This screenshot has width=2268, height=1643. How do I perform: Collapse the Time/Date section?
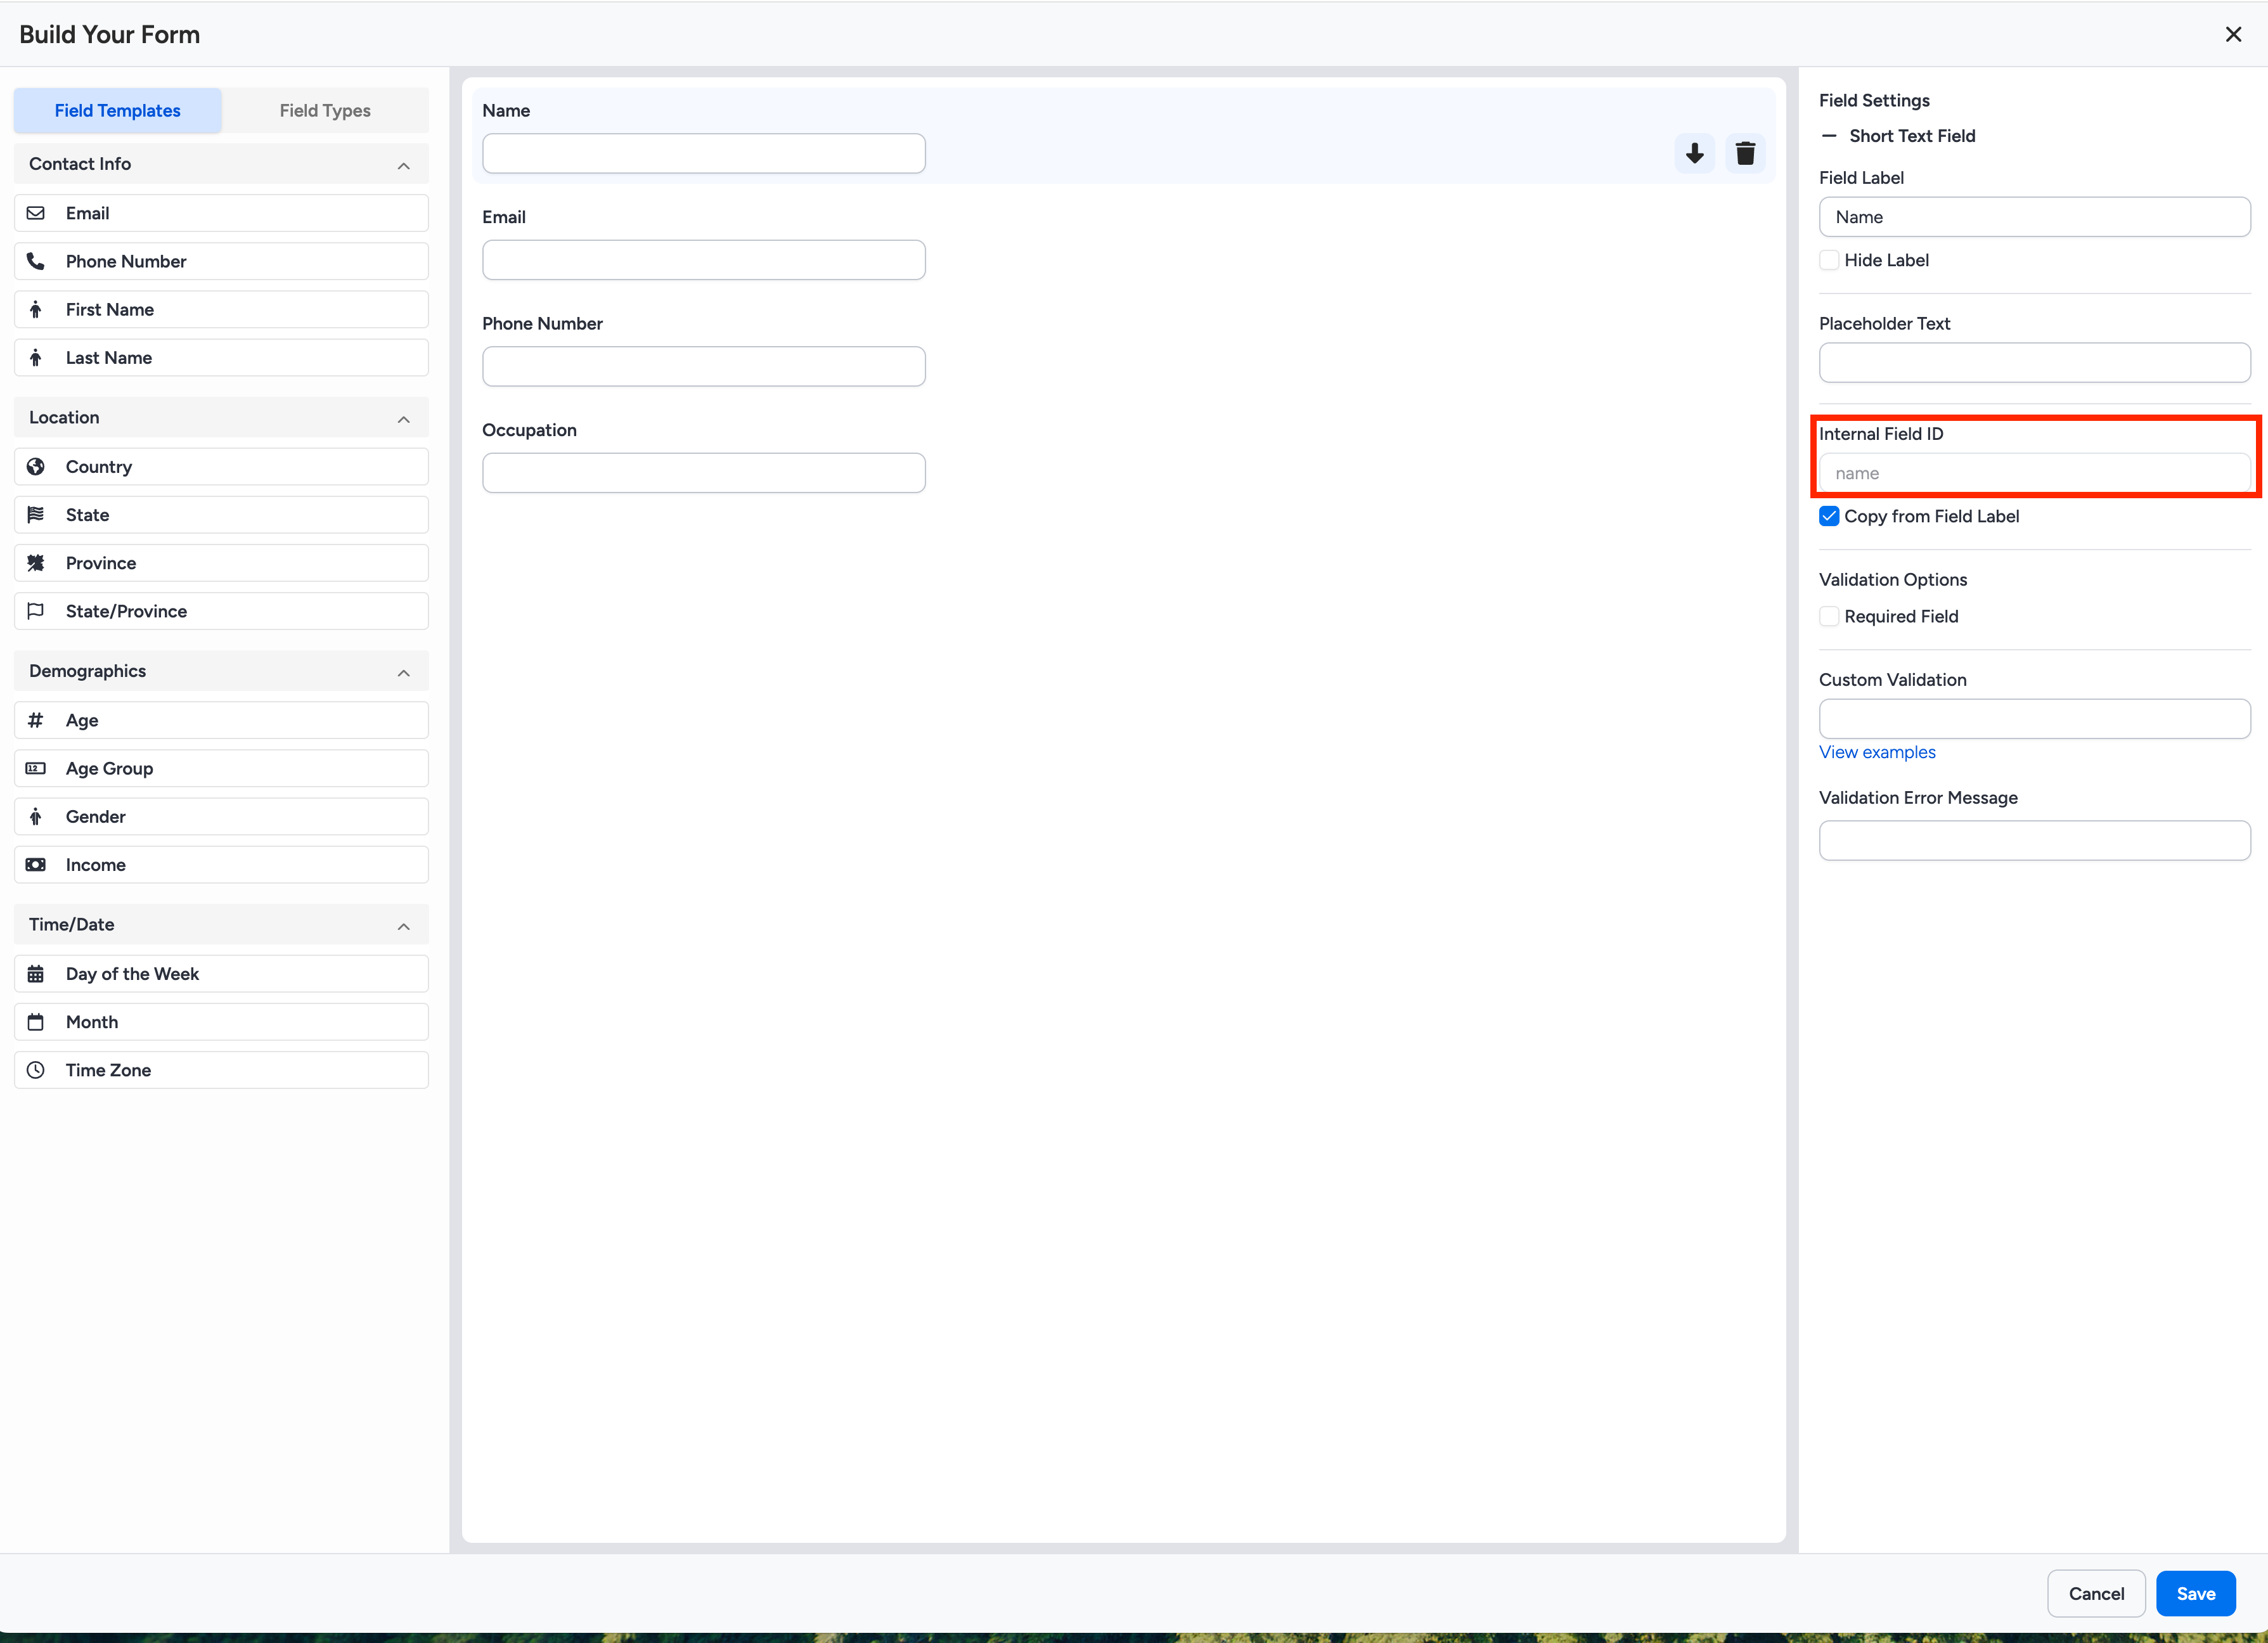click(x=403, y=926)
